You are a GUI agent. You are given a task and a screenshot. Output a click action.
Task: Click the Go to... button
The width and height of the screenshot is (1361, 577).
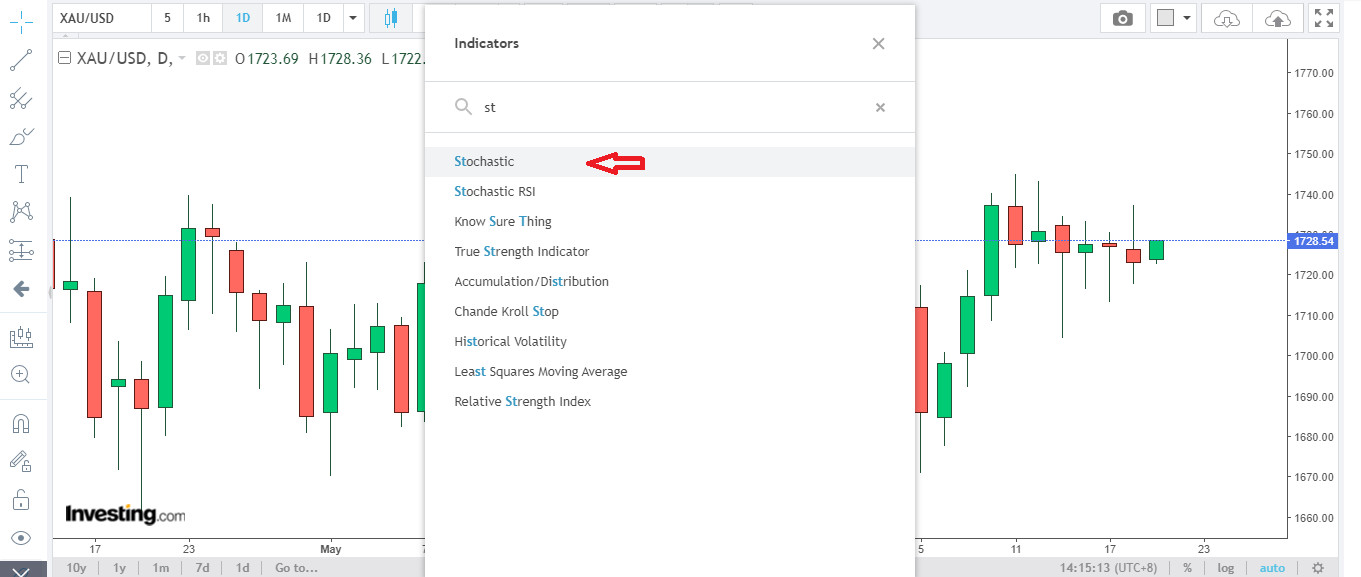click(296, 568)
